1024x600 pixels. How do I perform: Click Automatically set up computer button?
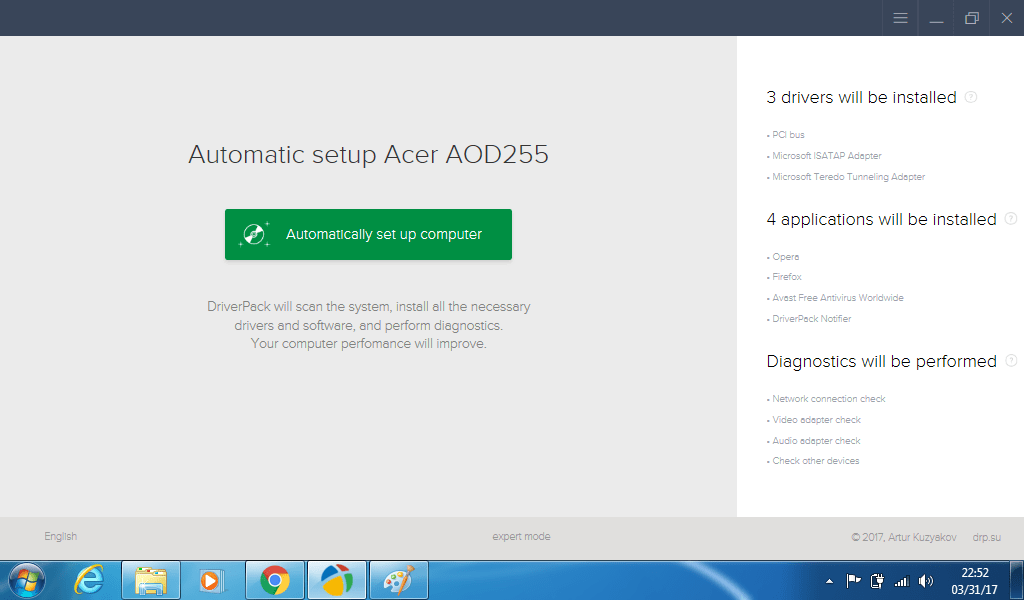(368, 234)
